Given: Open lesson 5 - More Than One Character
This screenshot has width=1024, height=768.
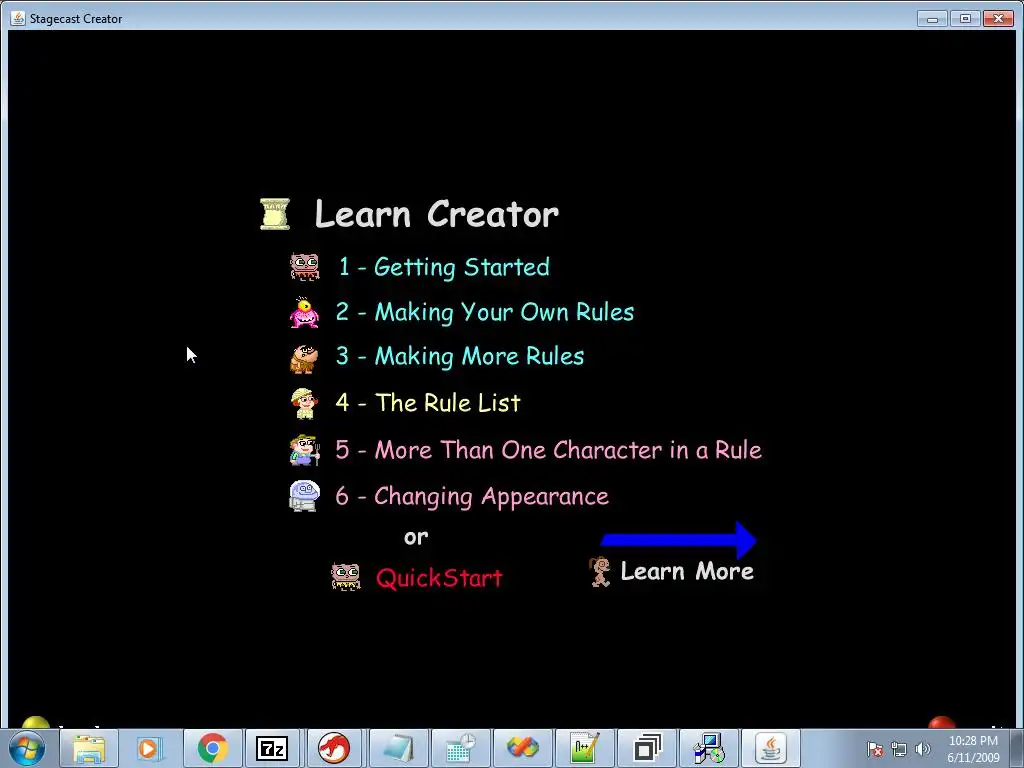Looking at the screenshot, I should pyautogui.click(x=549, y=450).
